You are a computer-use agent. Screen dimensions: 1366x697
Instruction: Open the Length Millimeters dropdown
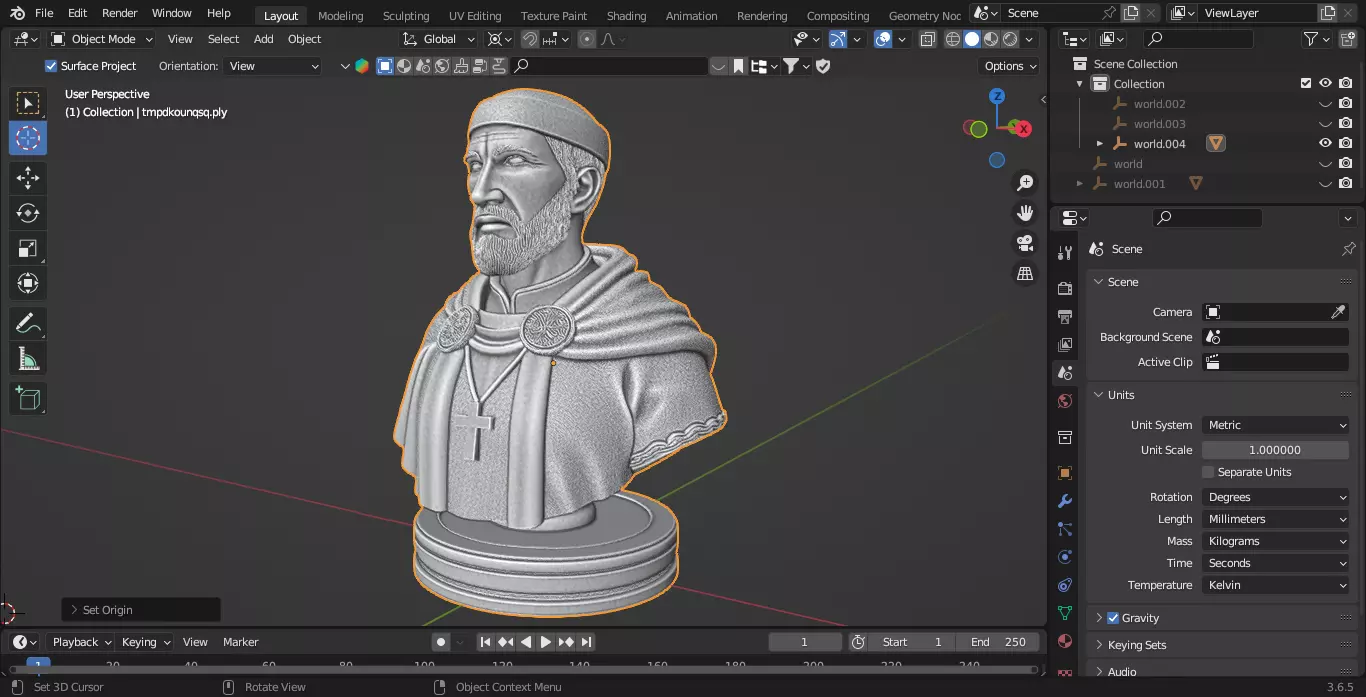[x=1275, y=519]
